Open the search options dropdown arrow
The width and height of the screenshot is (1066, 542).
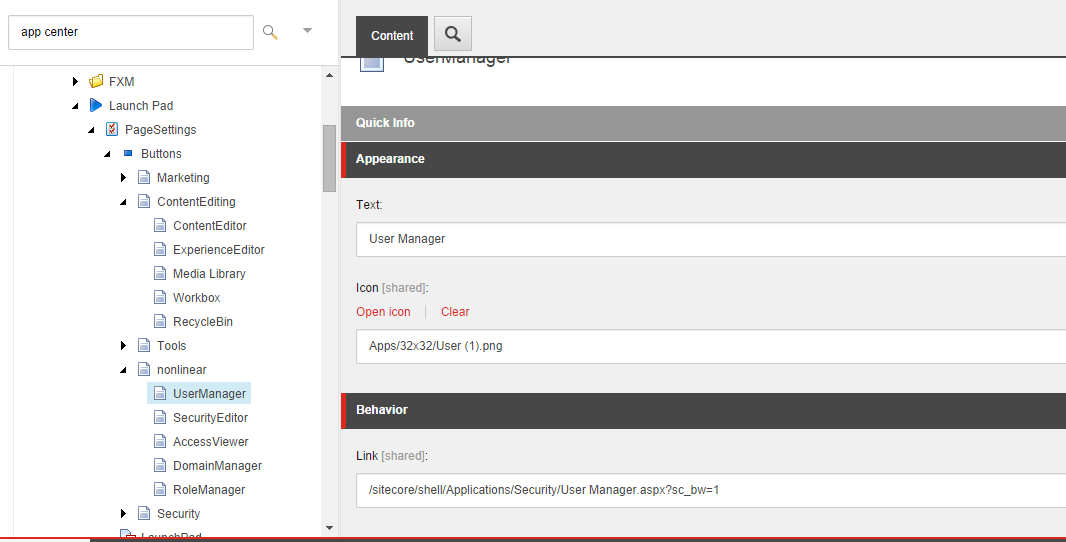click(x=307, y=31)
